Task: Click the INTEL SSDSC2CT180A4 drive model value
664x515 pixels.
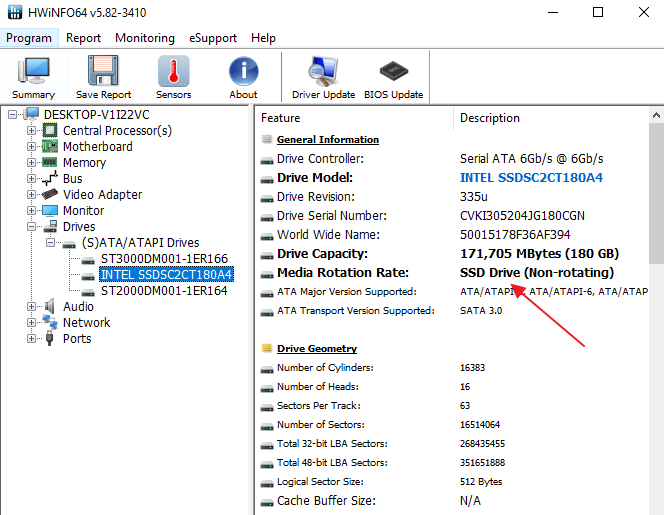Action: 531,177
